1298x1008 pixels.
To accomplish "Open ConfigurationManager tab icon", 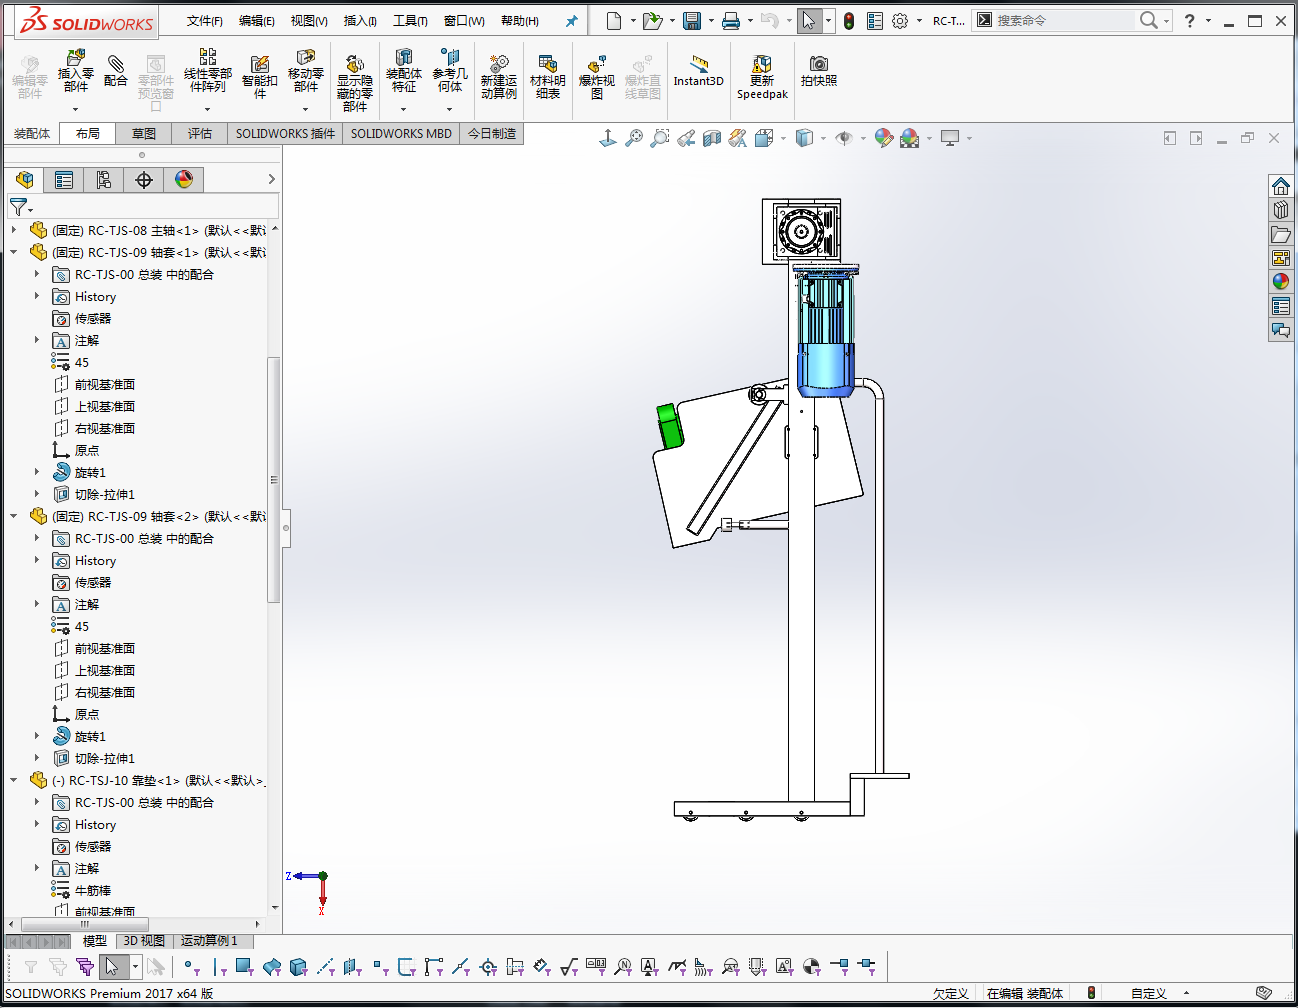I will pyautogui.click(x=104, y=180).
